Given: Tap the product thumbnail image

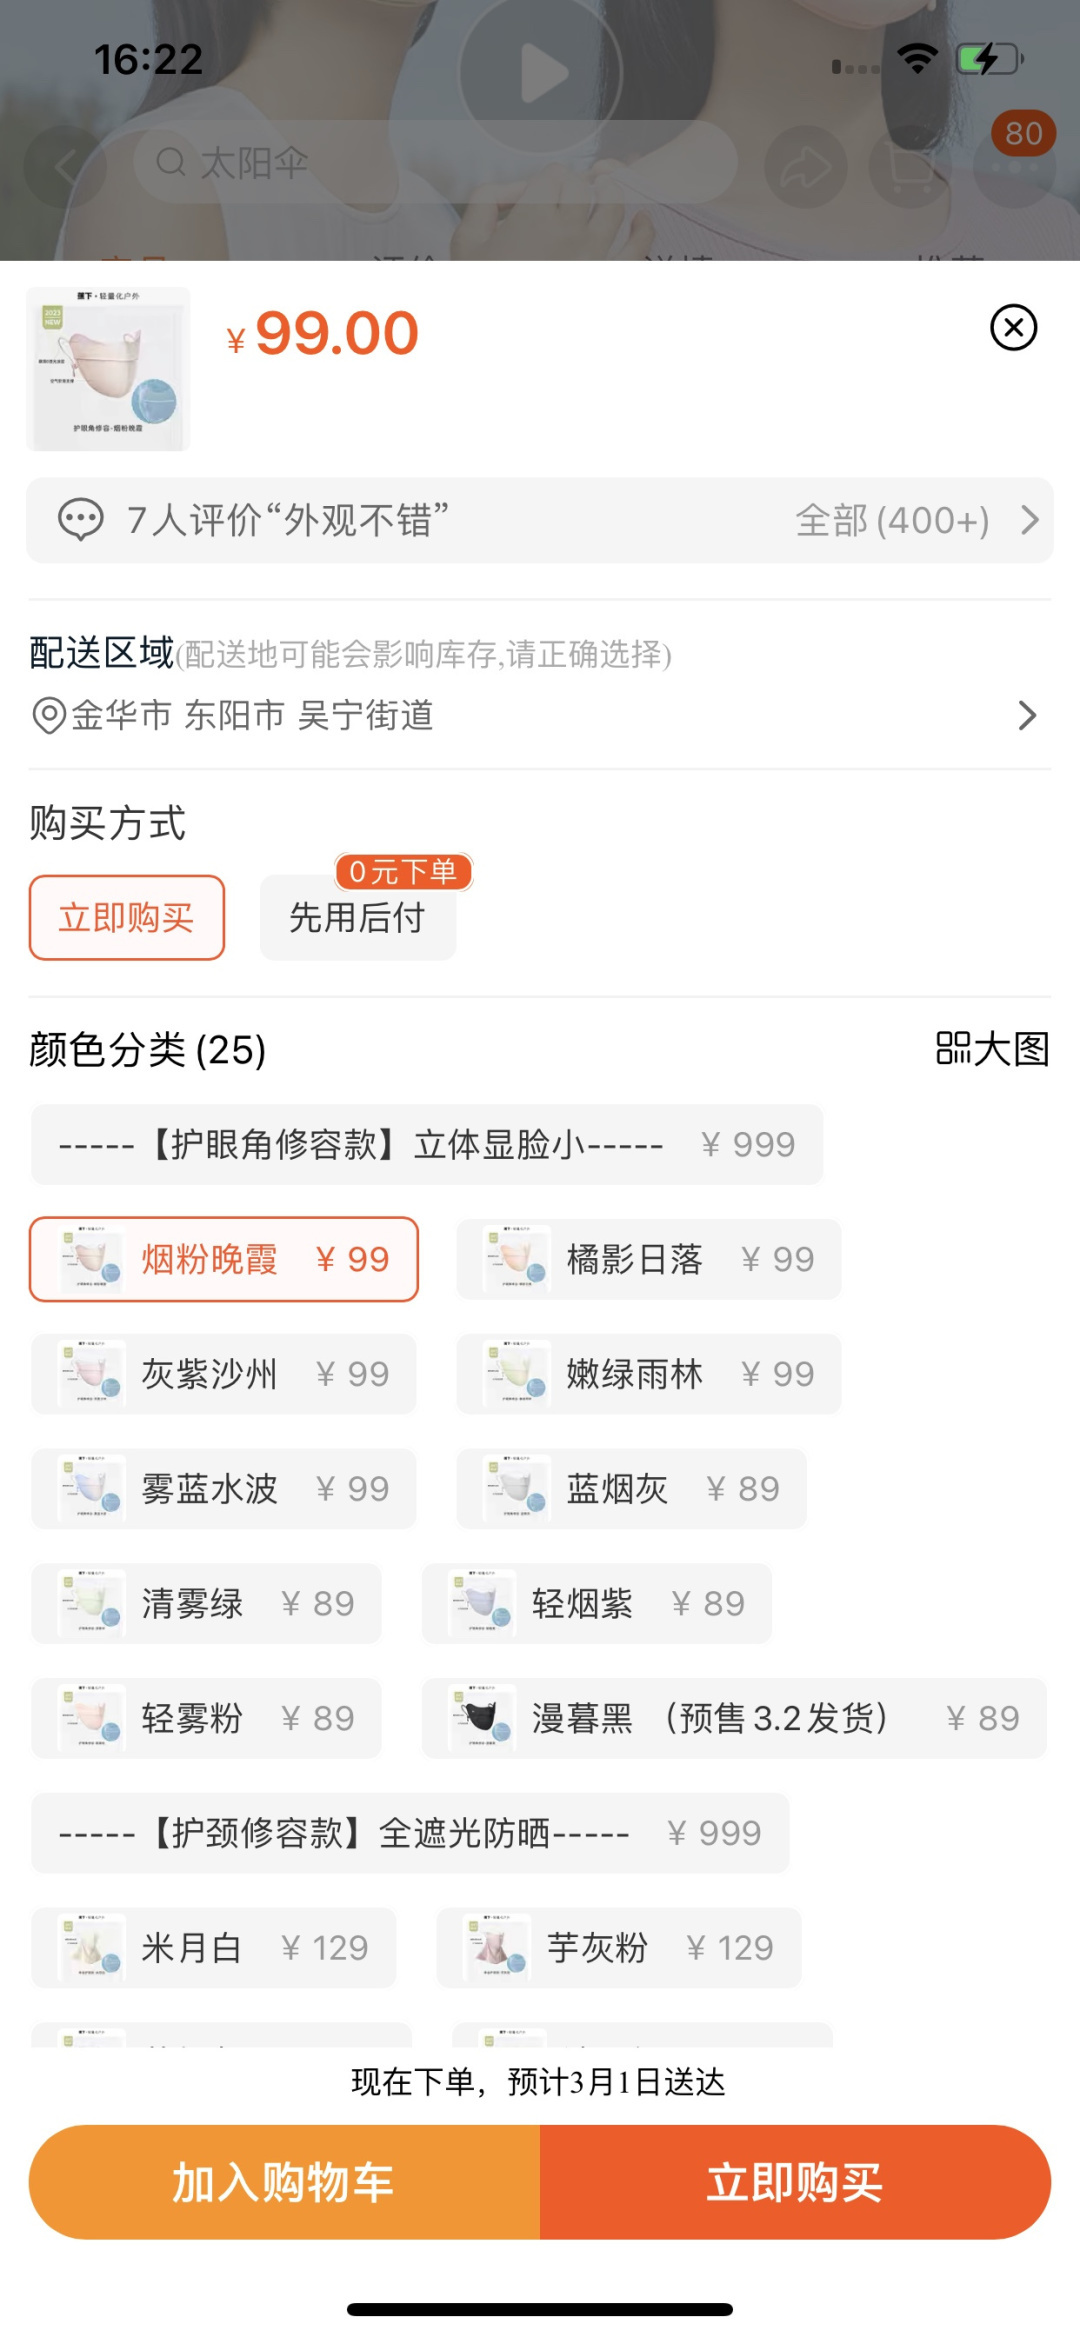Looking at the screenshot, I should coord(108,369).
